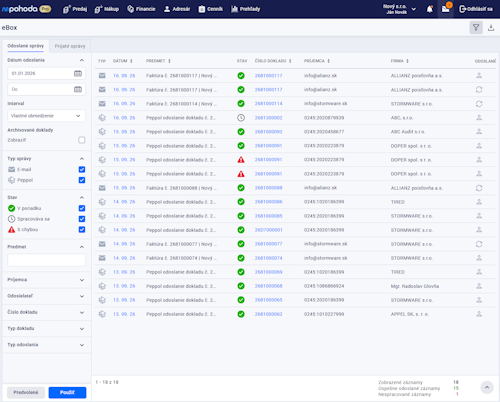Click resend icon for invoice 2681000114 row
Screen dimensions: 500x402
pos(479,104)
